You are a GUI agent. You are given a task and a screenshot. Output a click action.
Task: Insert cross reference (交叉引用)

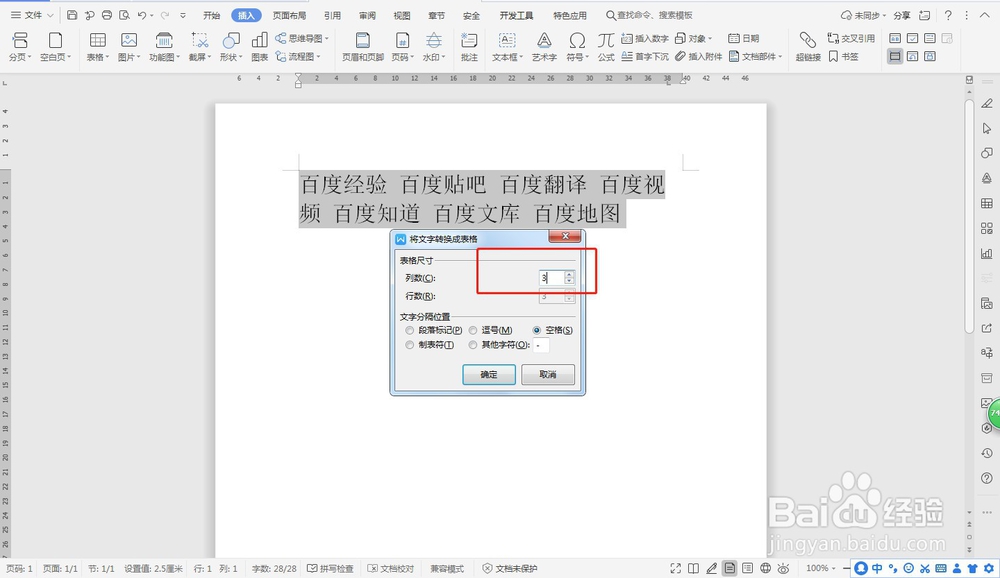(x=851, y=38)
